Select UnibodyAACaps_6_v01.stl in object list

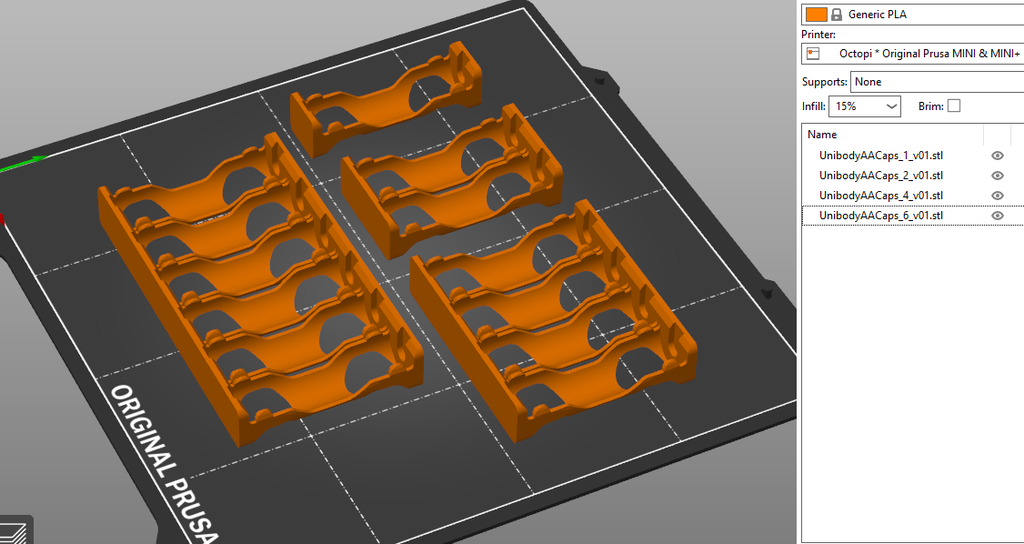coord(881,216)
